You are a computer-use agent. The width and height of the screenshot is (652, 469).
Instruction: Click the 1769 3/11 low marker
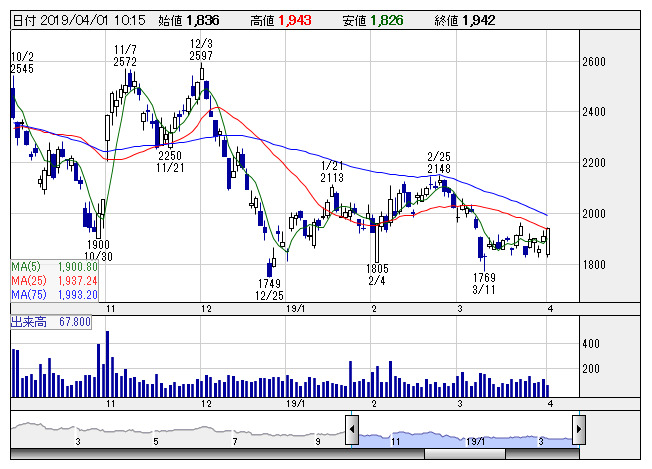click(484, 284)
